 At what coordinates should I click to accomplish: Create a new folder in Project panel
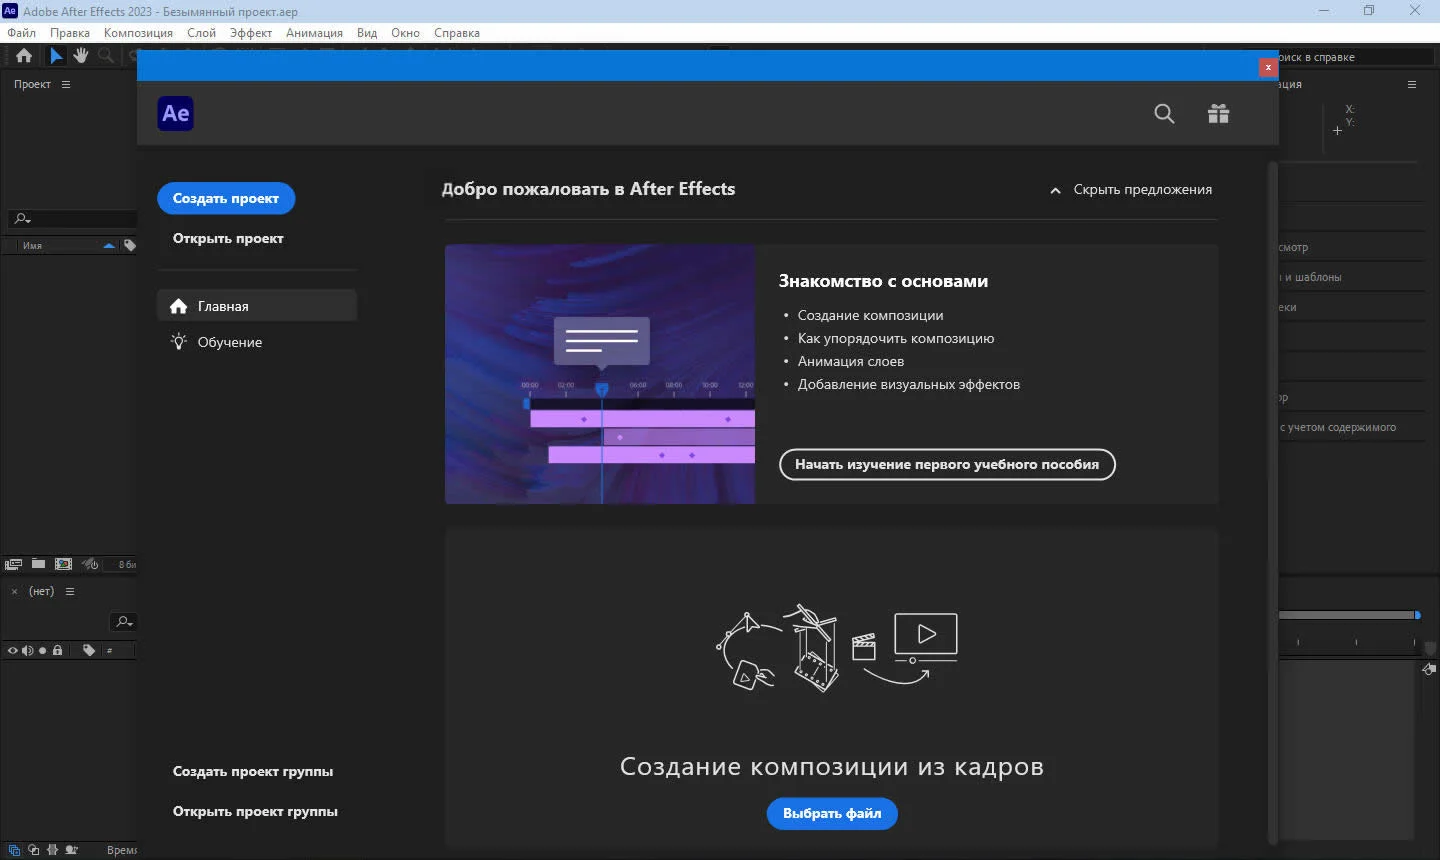pos(38,564)
